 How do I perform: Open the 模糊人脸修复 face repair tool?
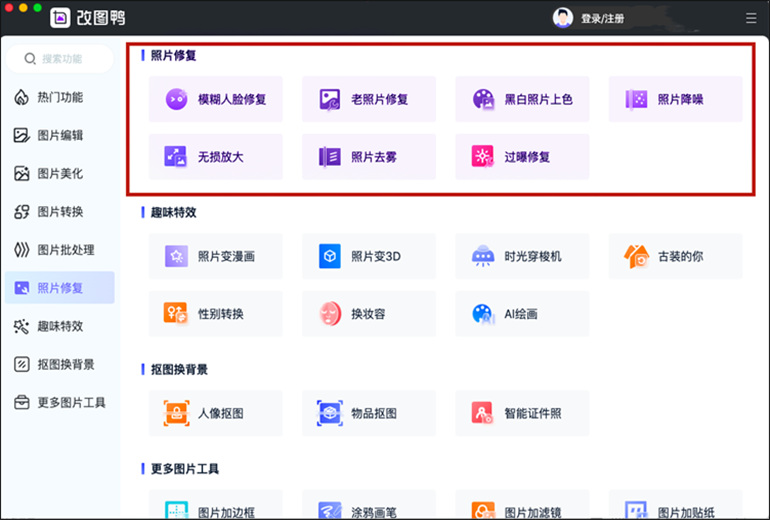click(215, 99)
